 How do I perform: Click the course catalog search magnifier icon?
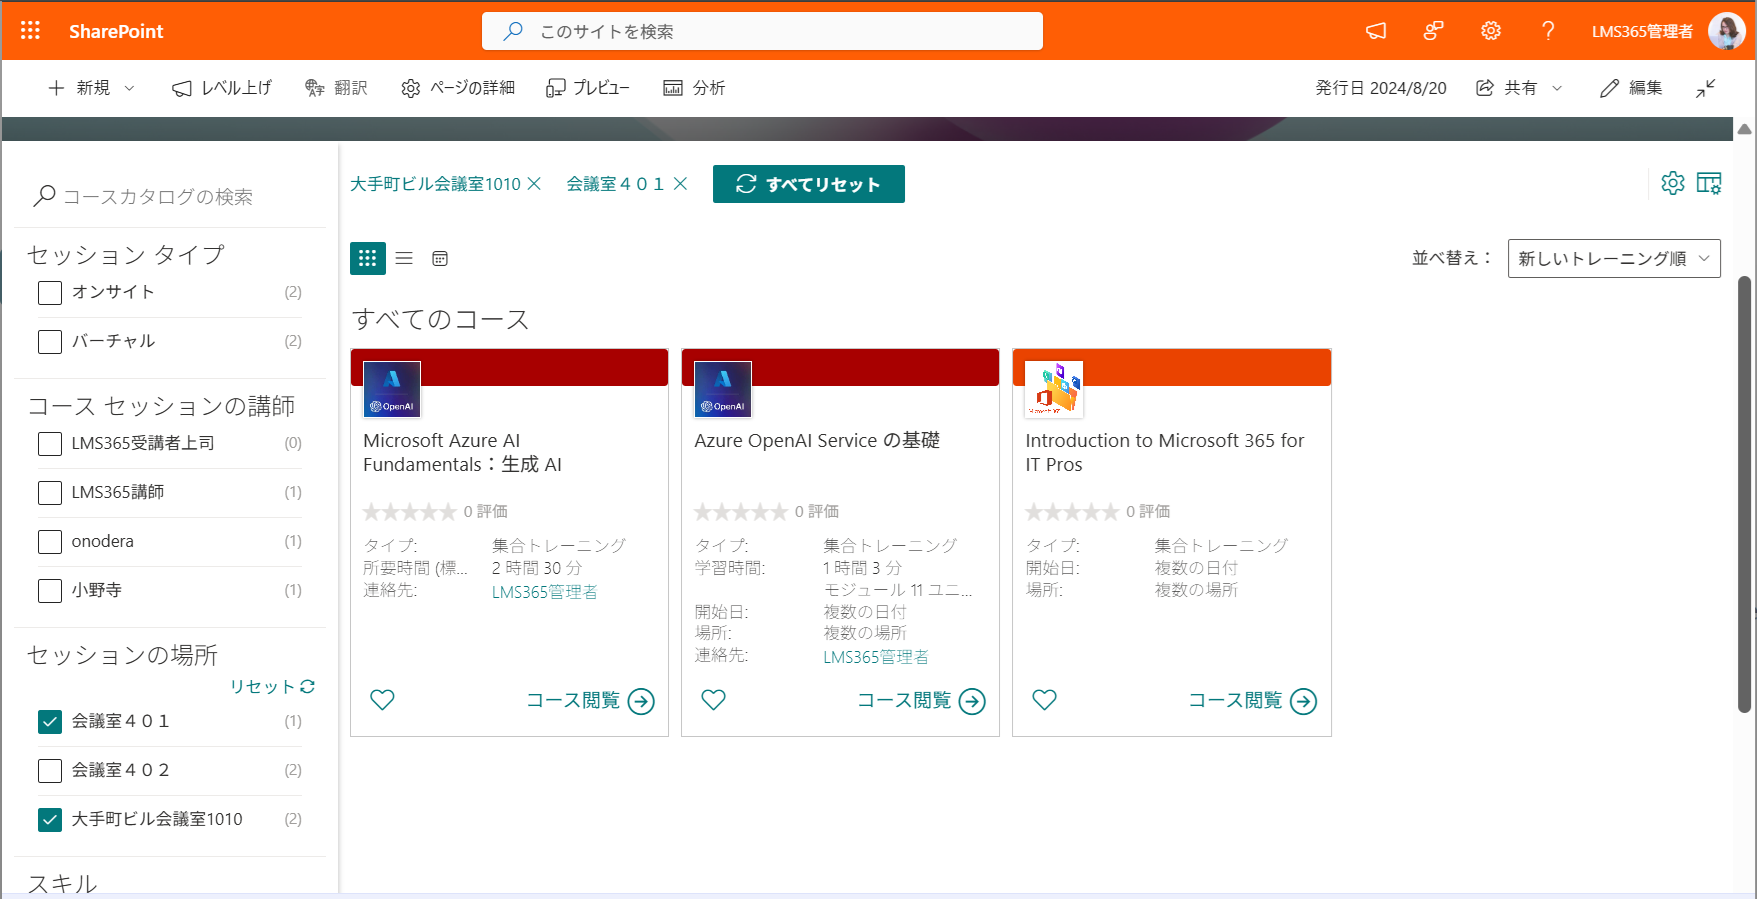[44, 196]
